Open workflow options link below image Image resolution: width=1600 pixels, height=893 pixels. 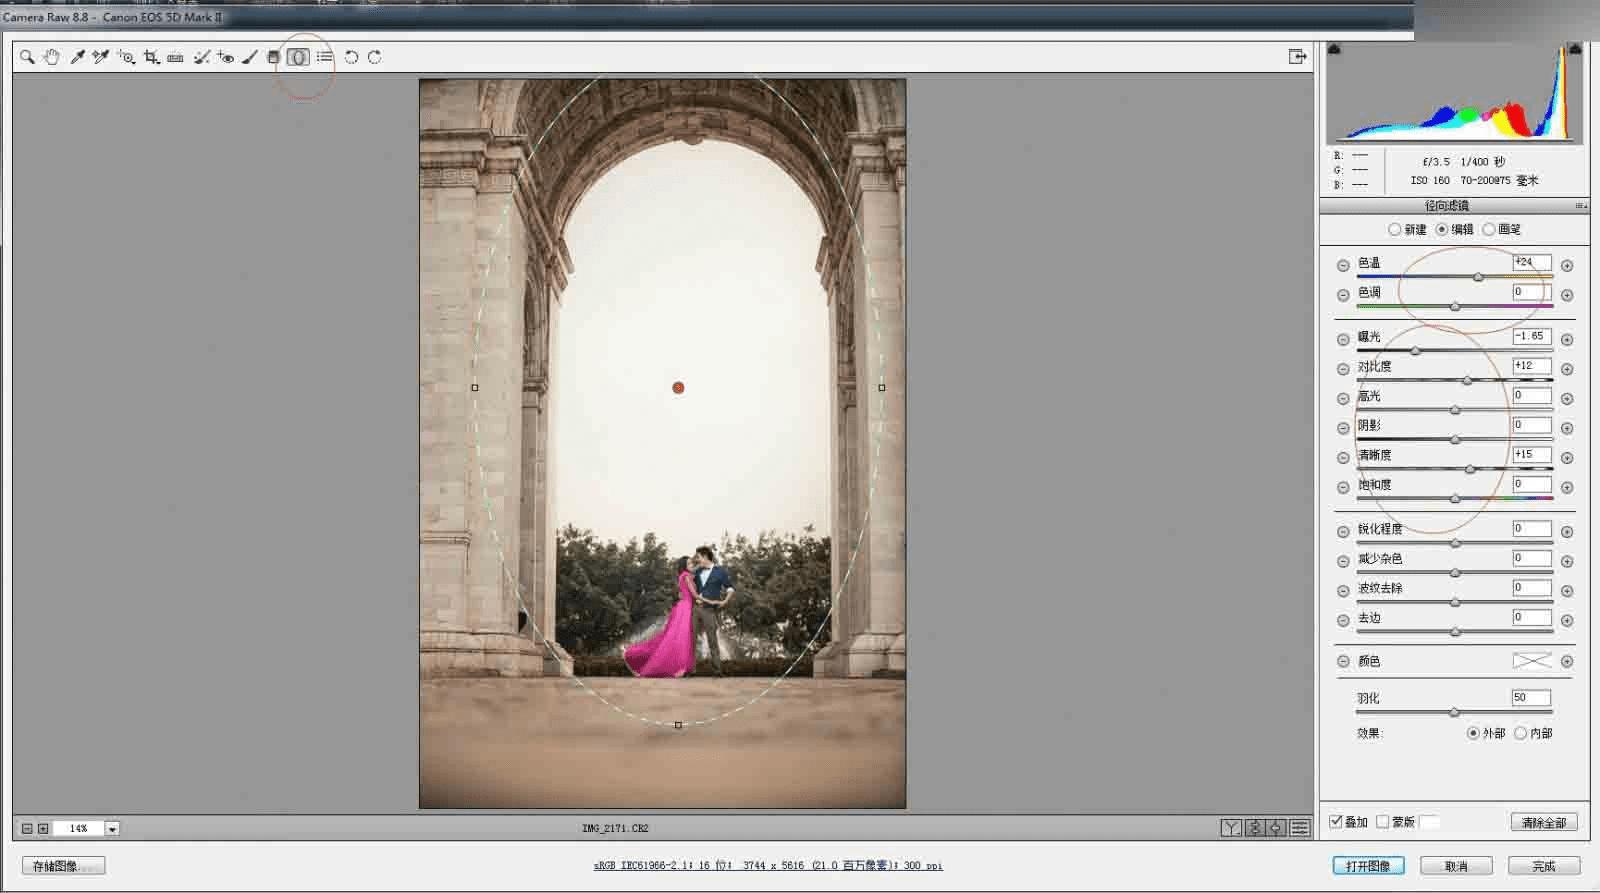(x=767, y=866)
